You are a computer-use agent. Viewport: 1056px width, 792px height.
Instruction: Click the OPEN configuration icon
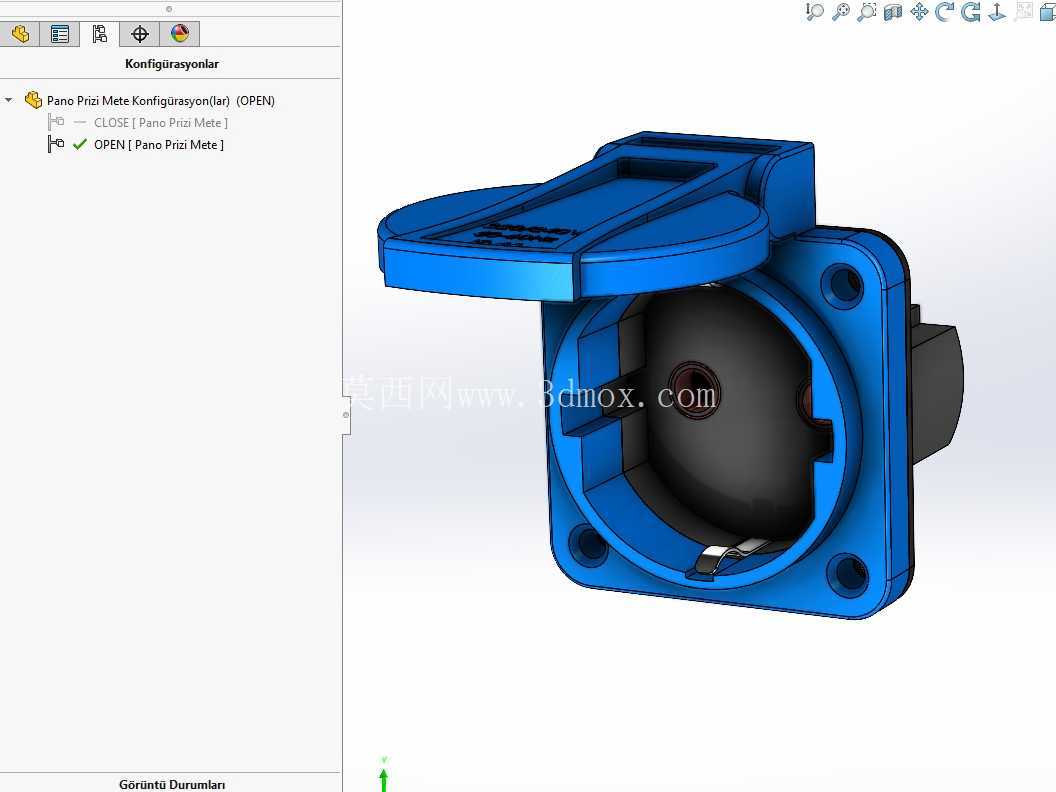tap(56, 144)
